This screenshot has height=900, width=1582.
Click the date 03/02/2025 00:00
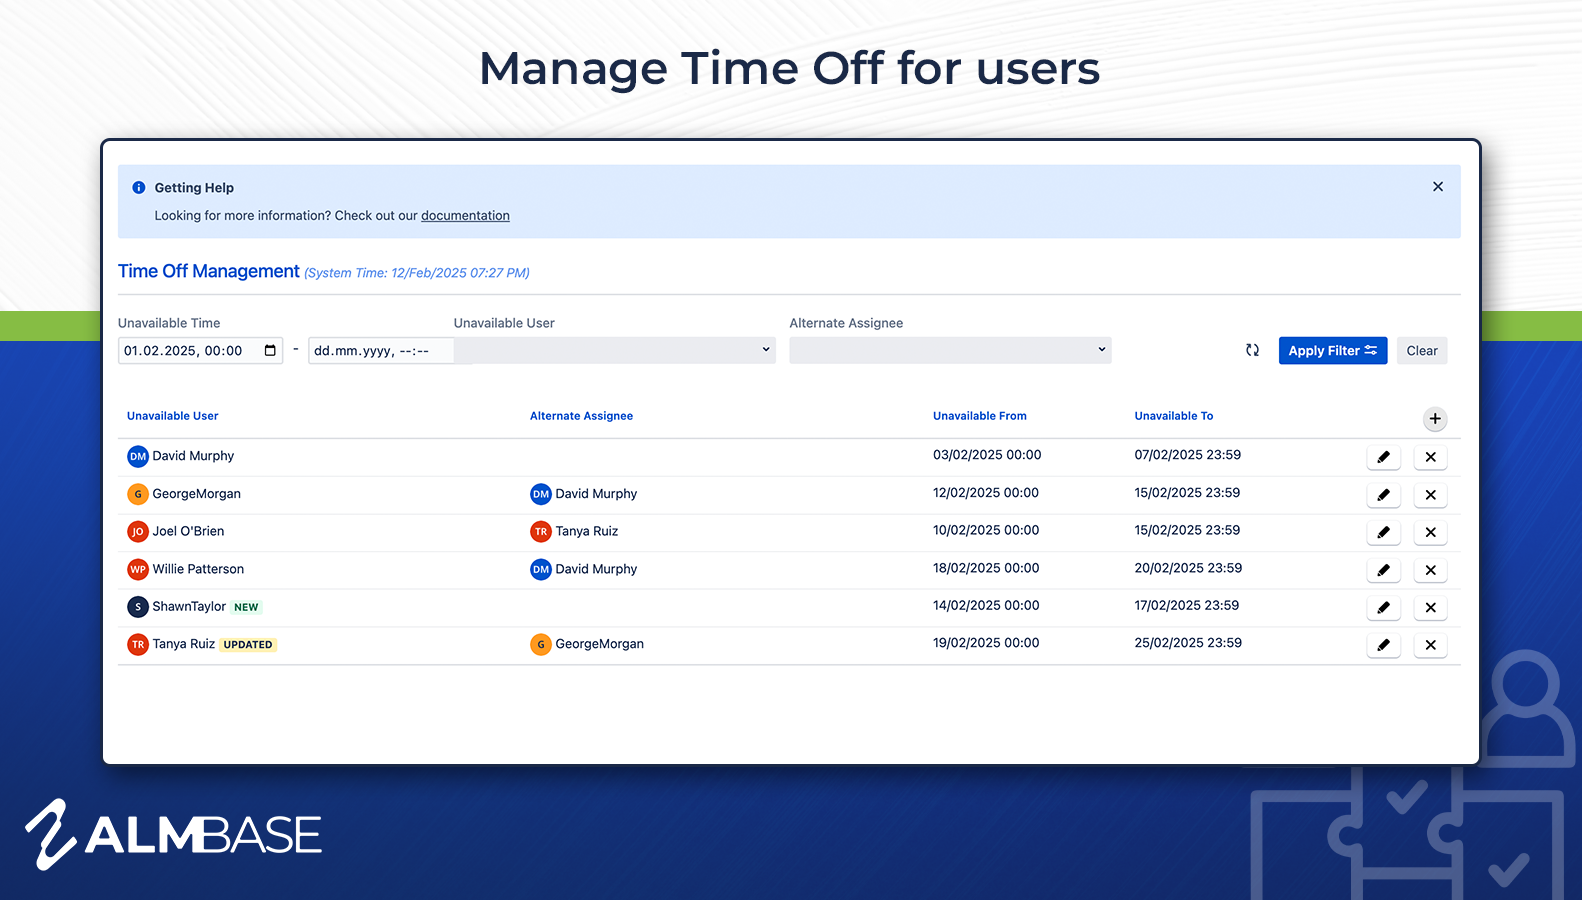pos(987,455)
